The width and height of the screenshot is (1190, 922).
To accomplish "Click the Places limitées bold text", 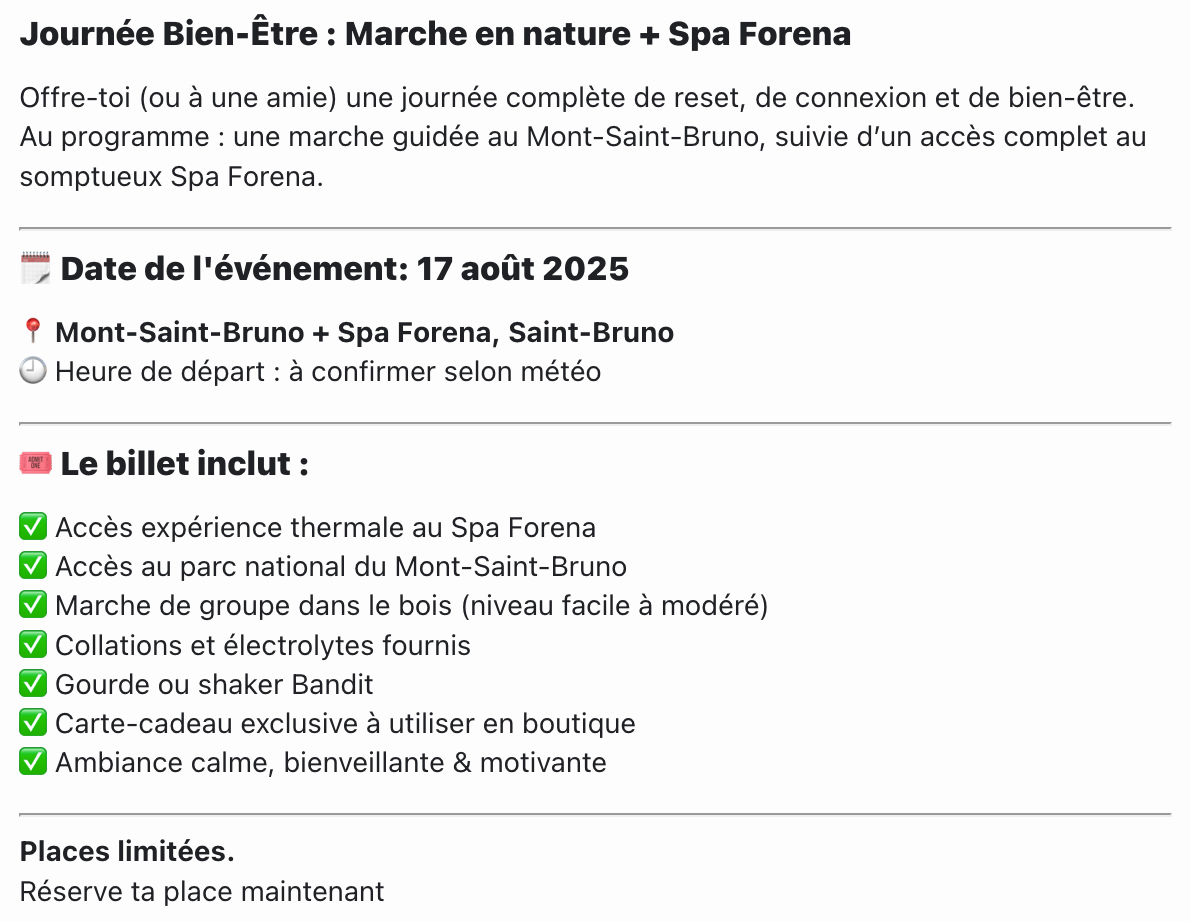I will click(x=127, y=851).
